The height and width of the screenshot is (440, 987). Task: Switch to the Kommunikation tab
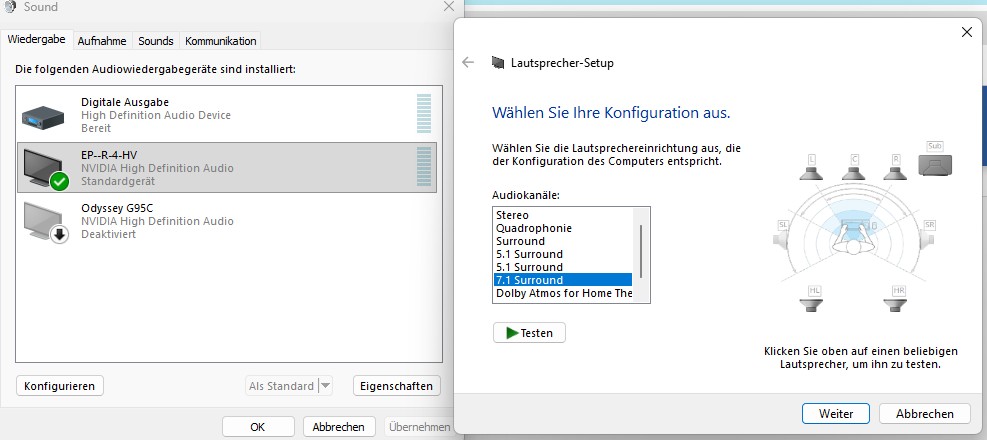tap(220, 41)
